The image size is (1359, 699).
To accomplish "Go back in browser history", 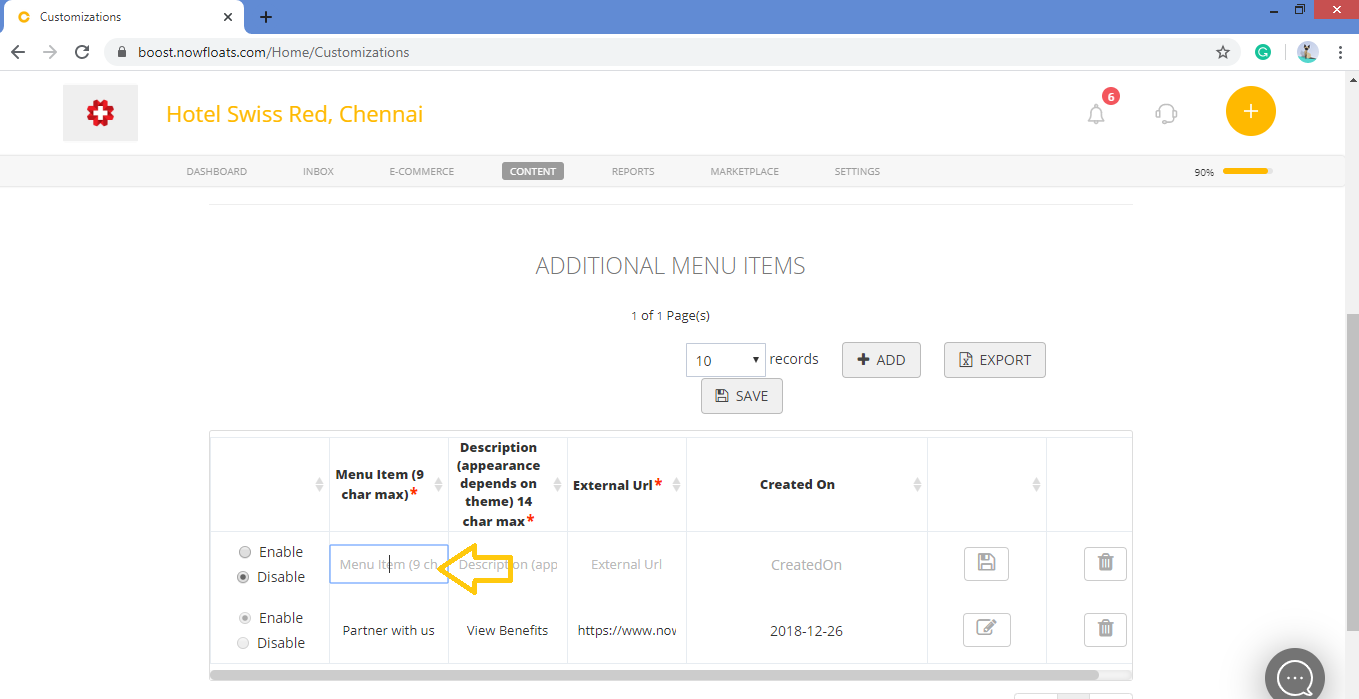I will 18,52.
